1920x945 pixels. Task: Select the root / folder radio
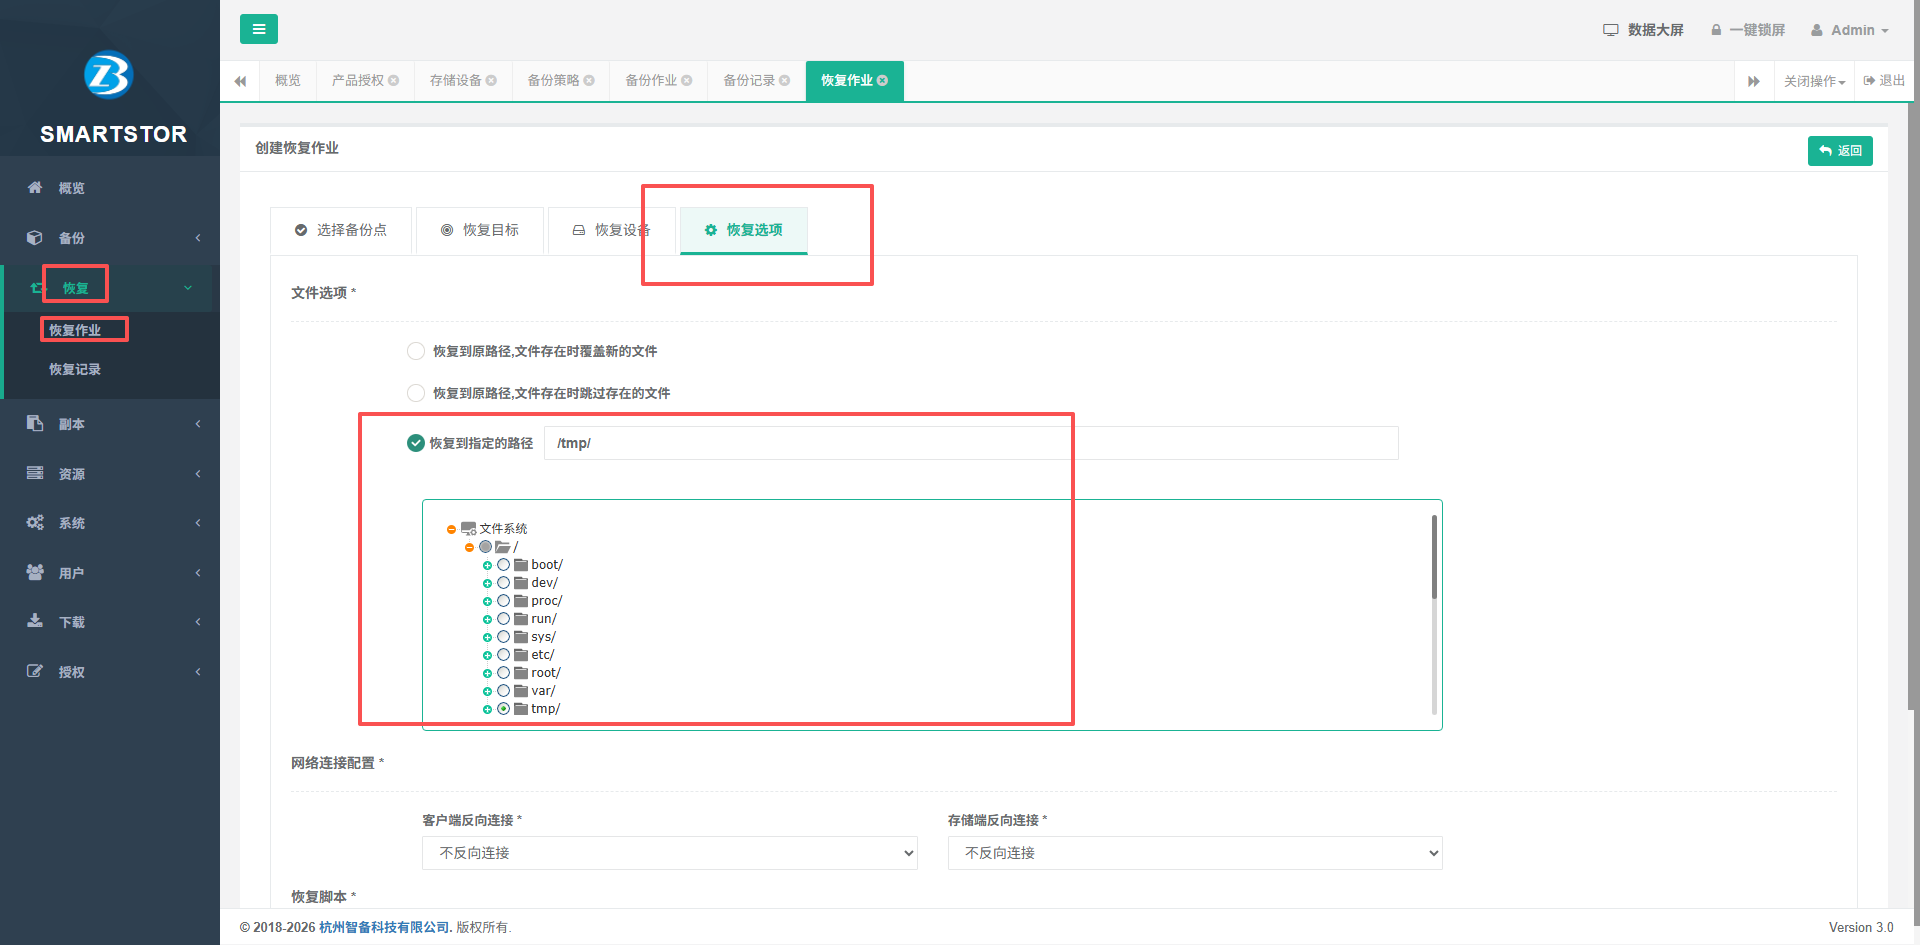pyautogui.click(x=486, y=547)
